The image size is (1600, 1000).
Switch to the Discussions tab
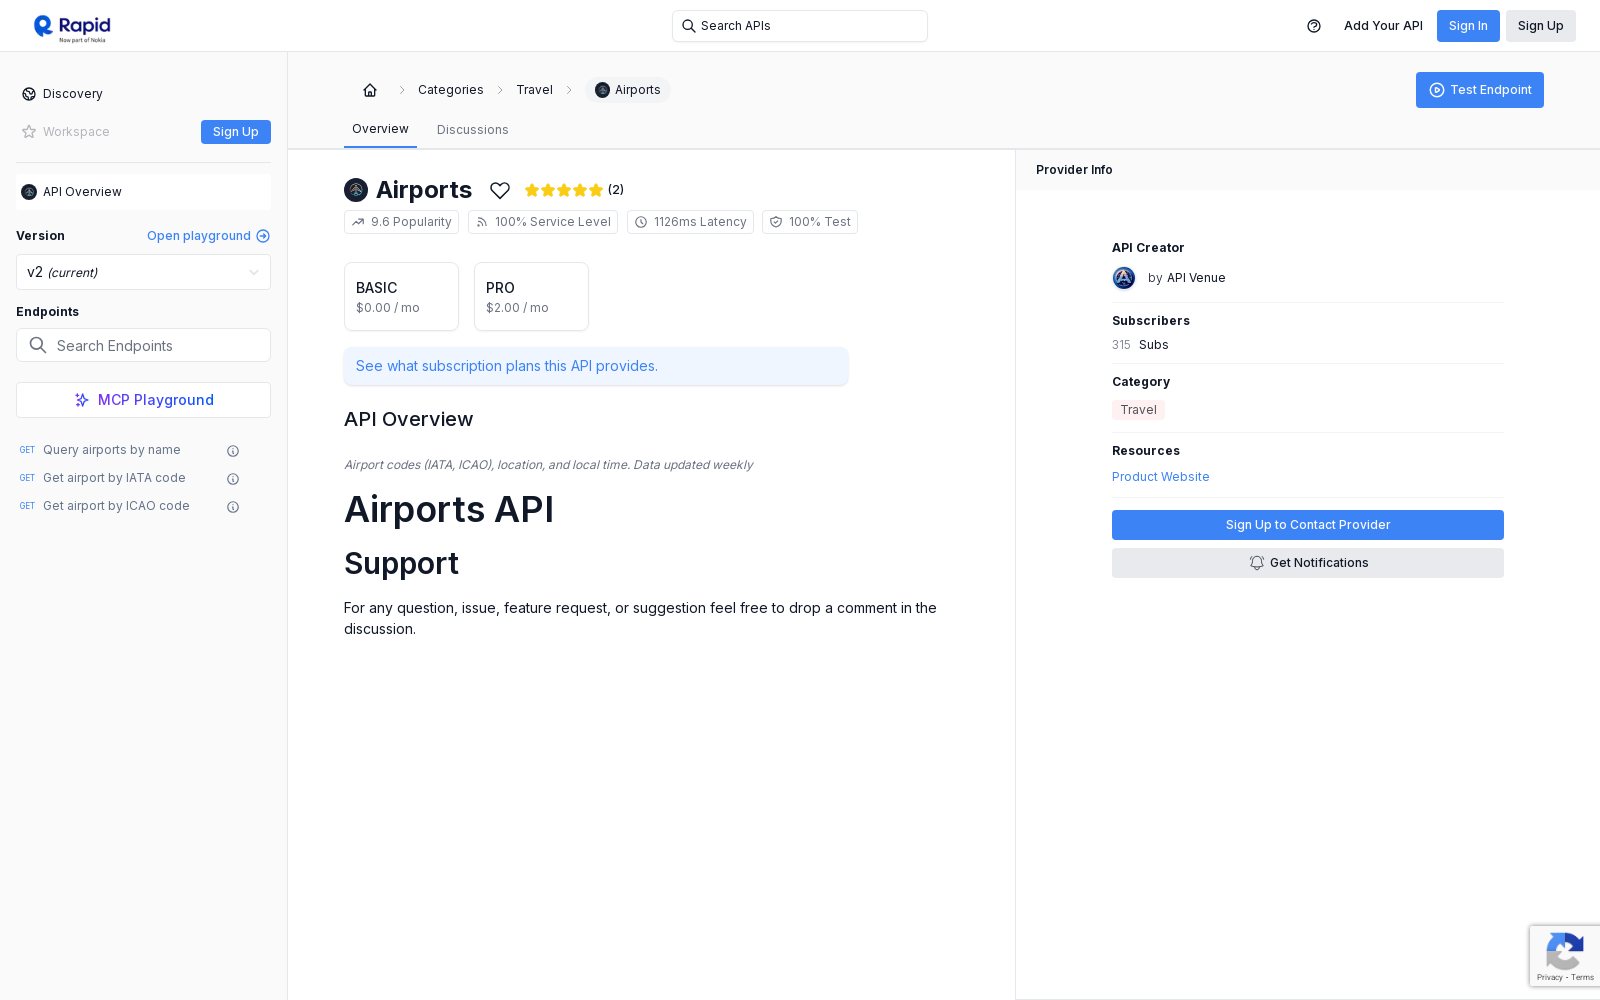[473, 130]
